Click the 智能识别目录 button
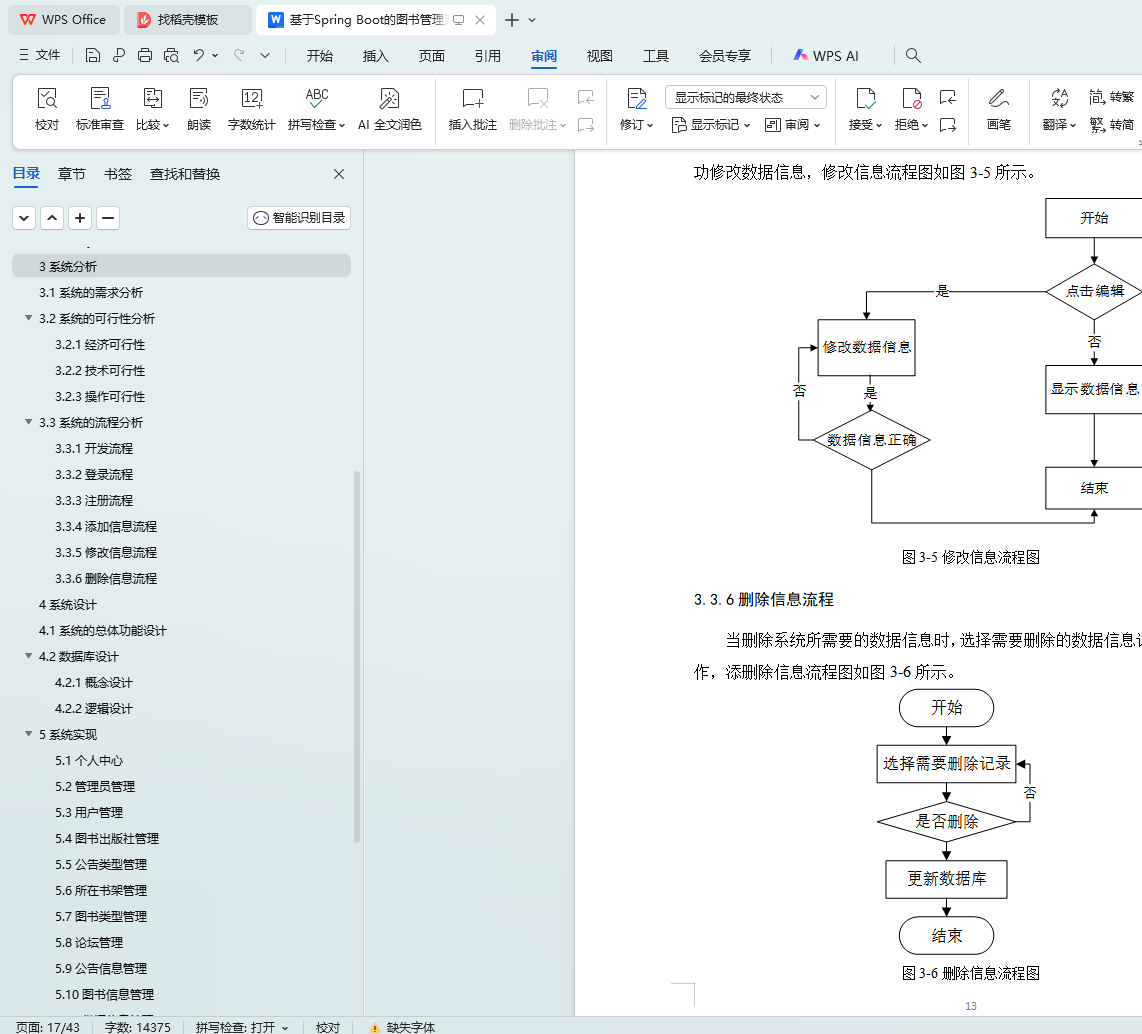The width and height of the screenshot is (1142, 1034). [x=299, y=218]
